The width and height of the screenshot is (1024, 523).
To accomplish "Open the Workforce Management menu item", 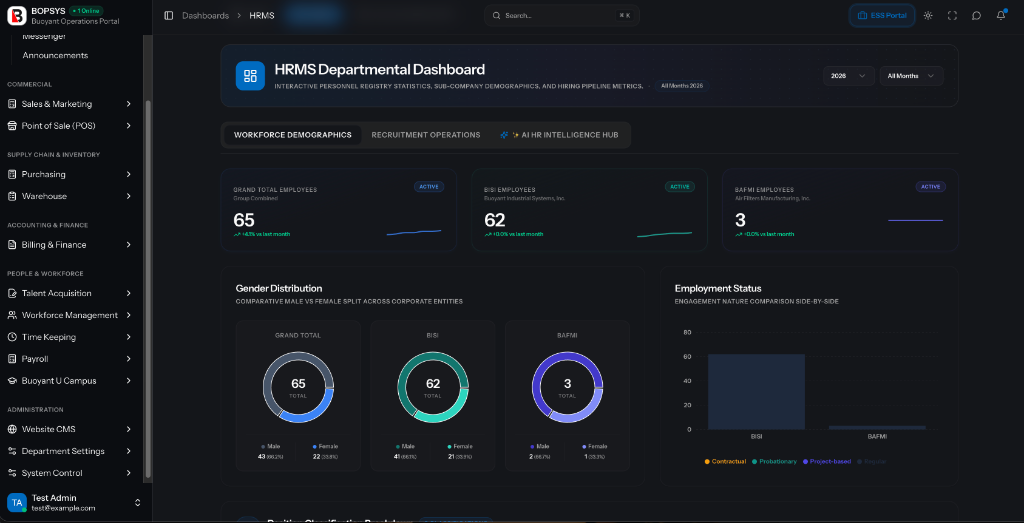I will click(70, 315).
